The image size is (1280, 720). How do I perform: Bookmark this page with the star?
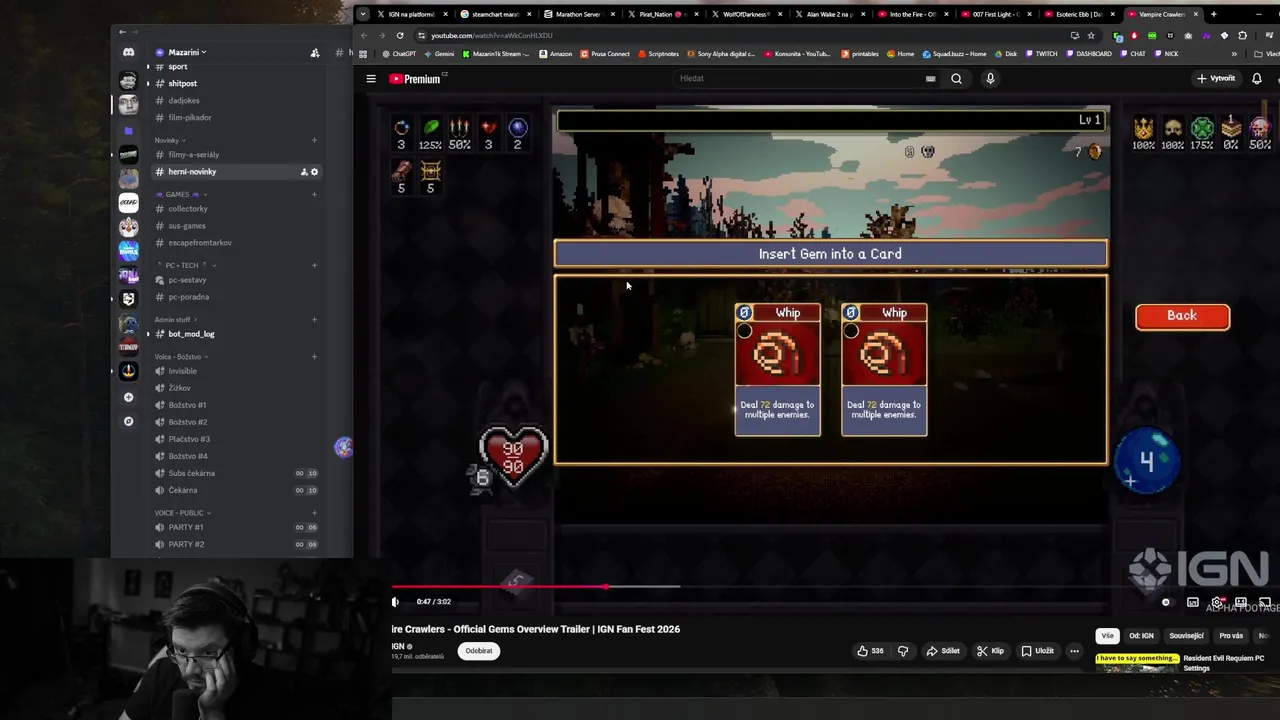(x=1091, y=35)
